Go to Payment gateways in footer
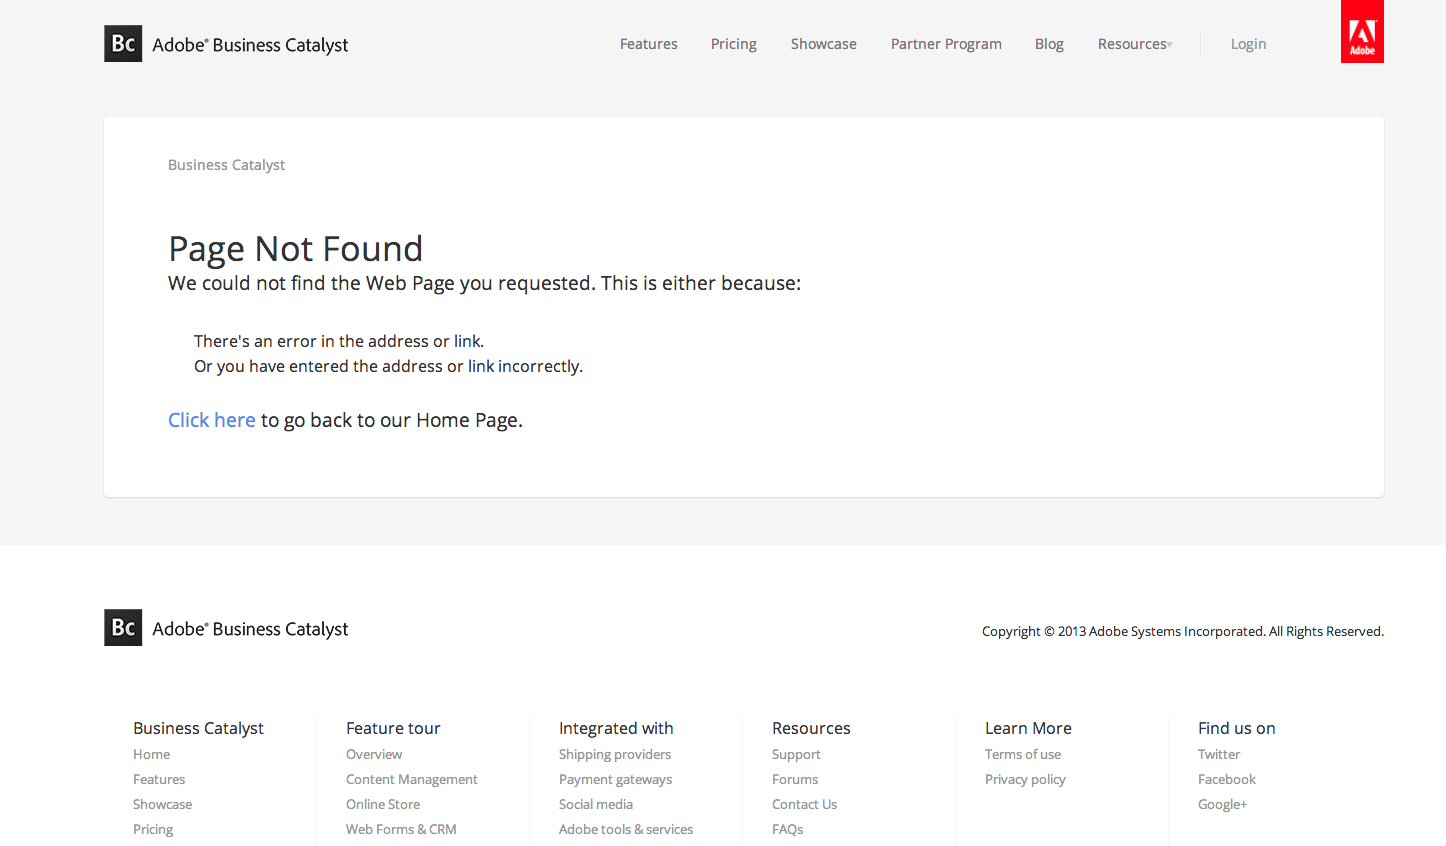The height and width of the screenshot is (846, 1446). 615,779
